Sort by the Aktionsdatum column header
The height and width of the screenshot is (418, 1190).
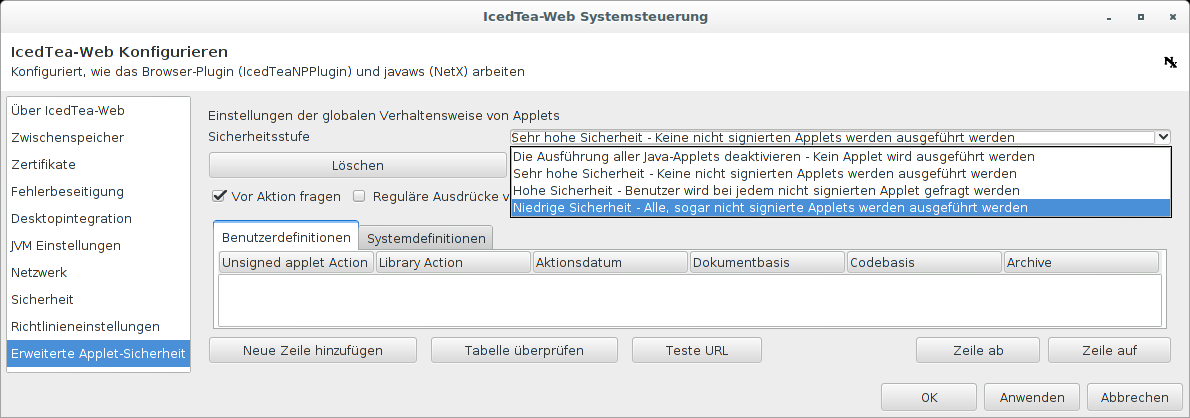(x=609, y=262)
